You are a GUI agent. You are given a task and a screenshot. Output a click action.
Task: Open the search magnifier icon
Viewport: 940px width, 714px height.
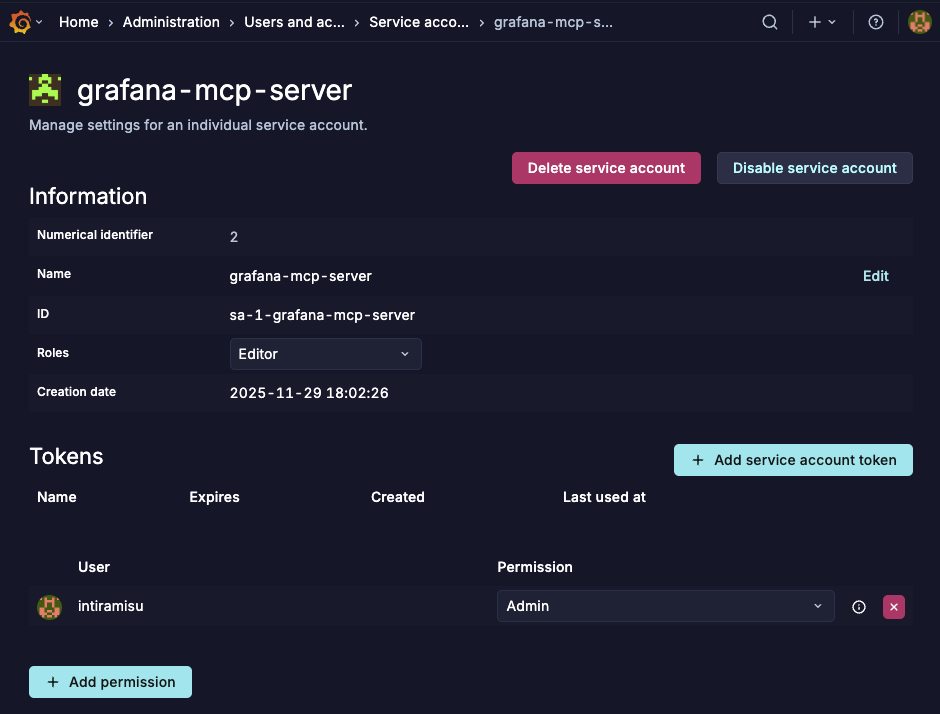coord(770,22)
